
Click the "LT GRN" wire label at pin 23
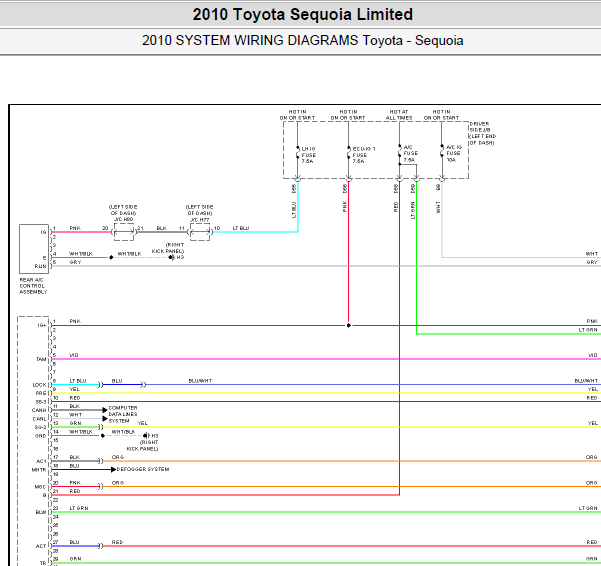tap(79, 508)
